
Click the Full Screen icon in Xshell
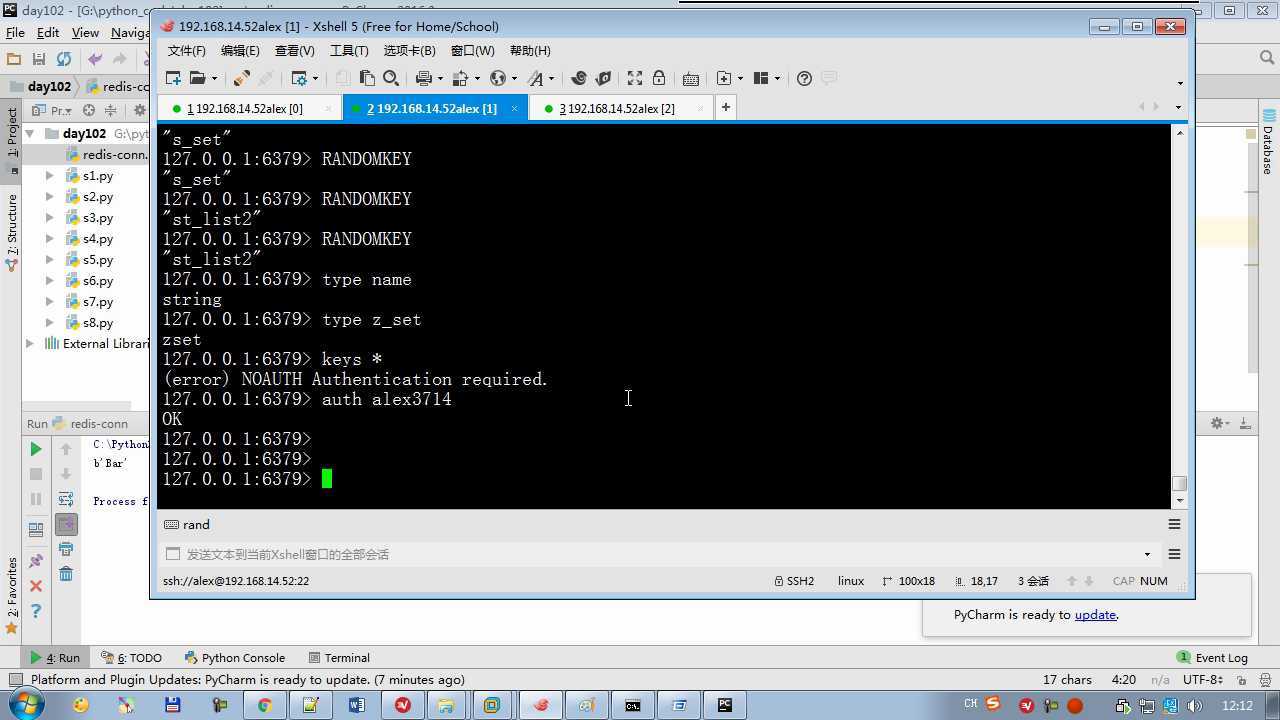(634, 78)
